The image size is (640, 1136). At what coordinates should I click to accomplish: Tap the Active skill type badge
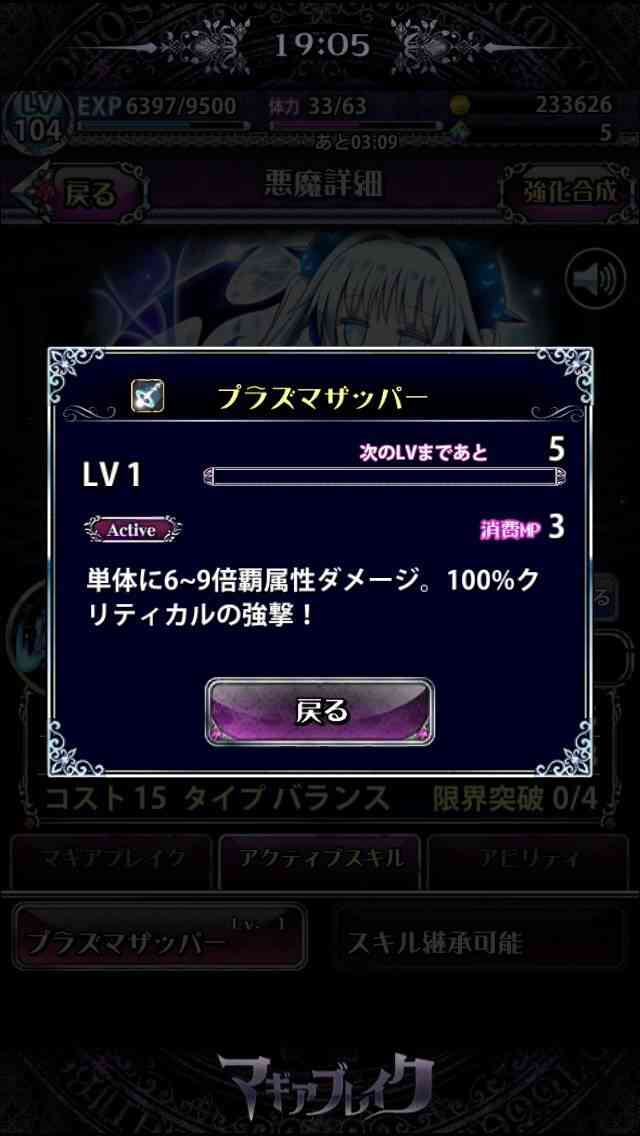click(132, 530)
